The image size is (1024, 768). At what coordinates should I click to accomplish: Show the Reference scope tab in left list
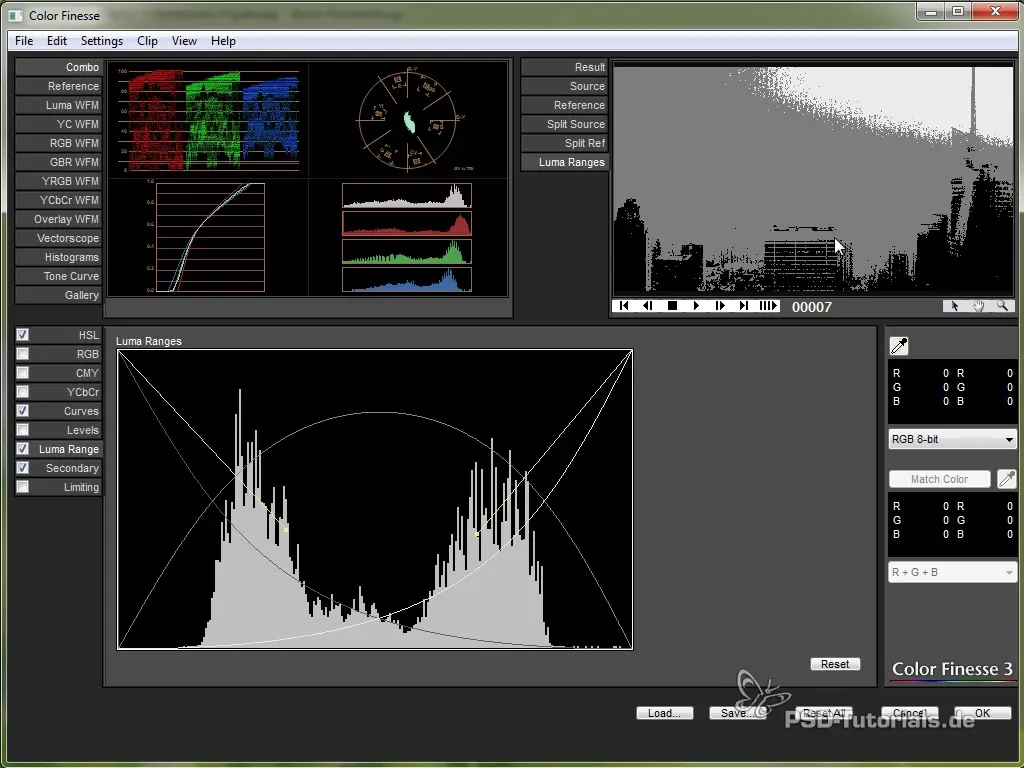coord(58,86)
